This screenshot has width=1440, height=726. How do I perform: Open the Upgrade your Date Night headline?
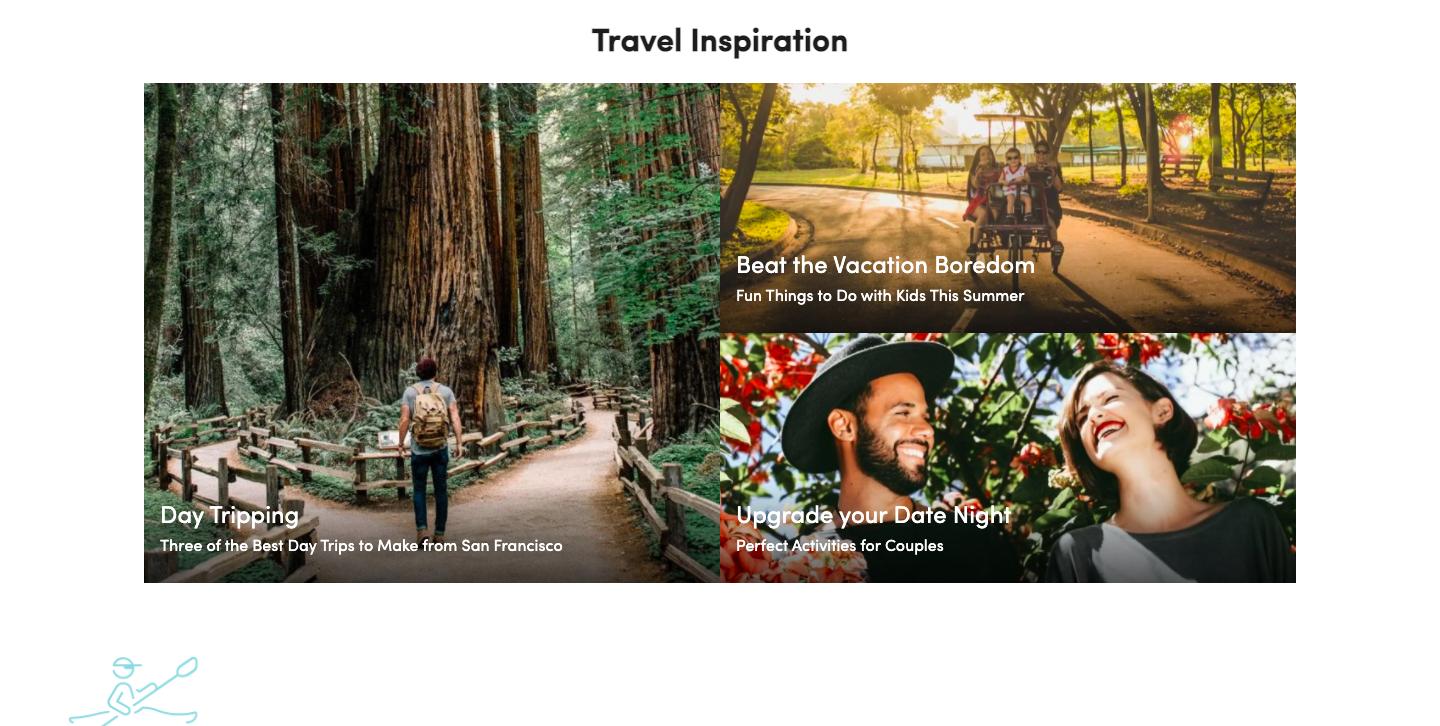pyautogui.click(x=873, y=515)
